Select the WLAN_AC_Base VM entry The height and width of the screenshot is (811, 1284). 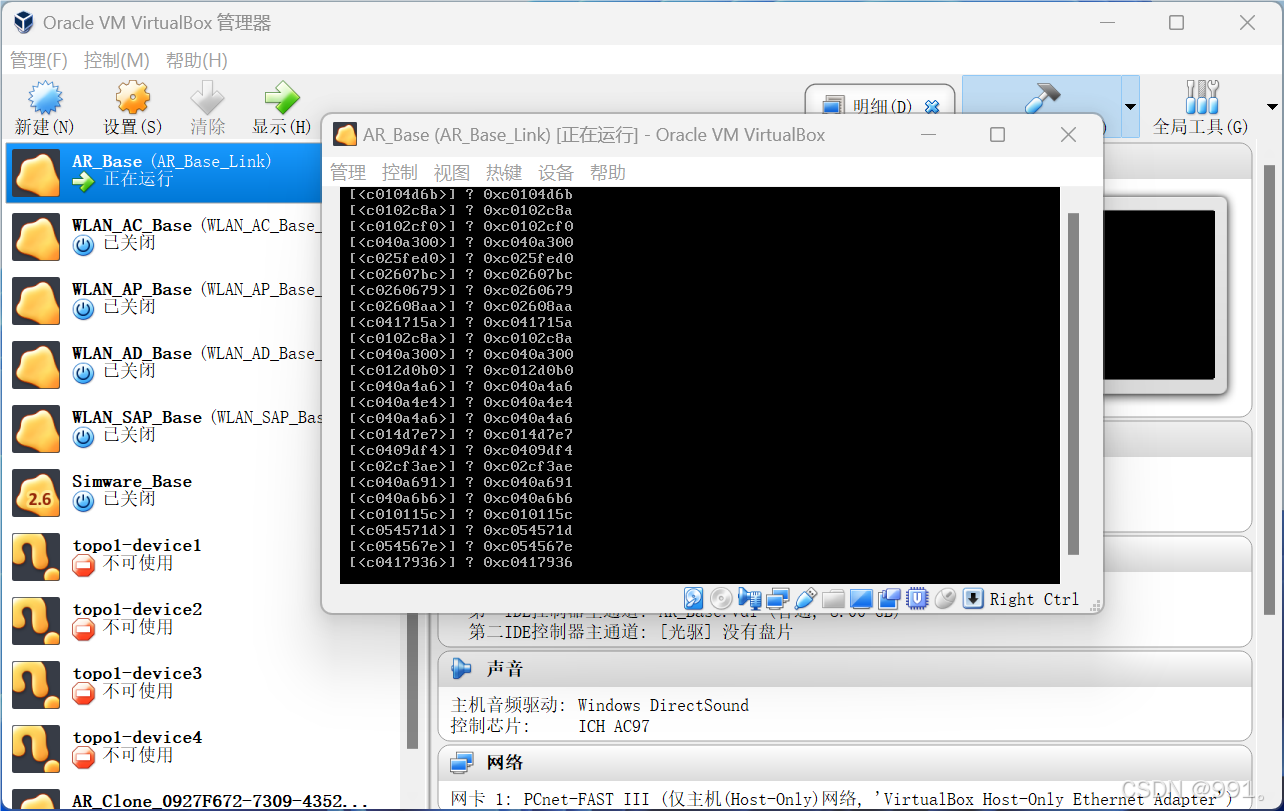tap(165, 236)
